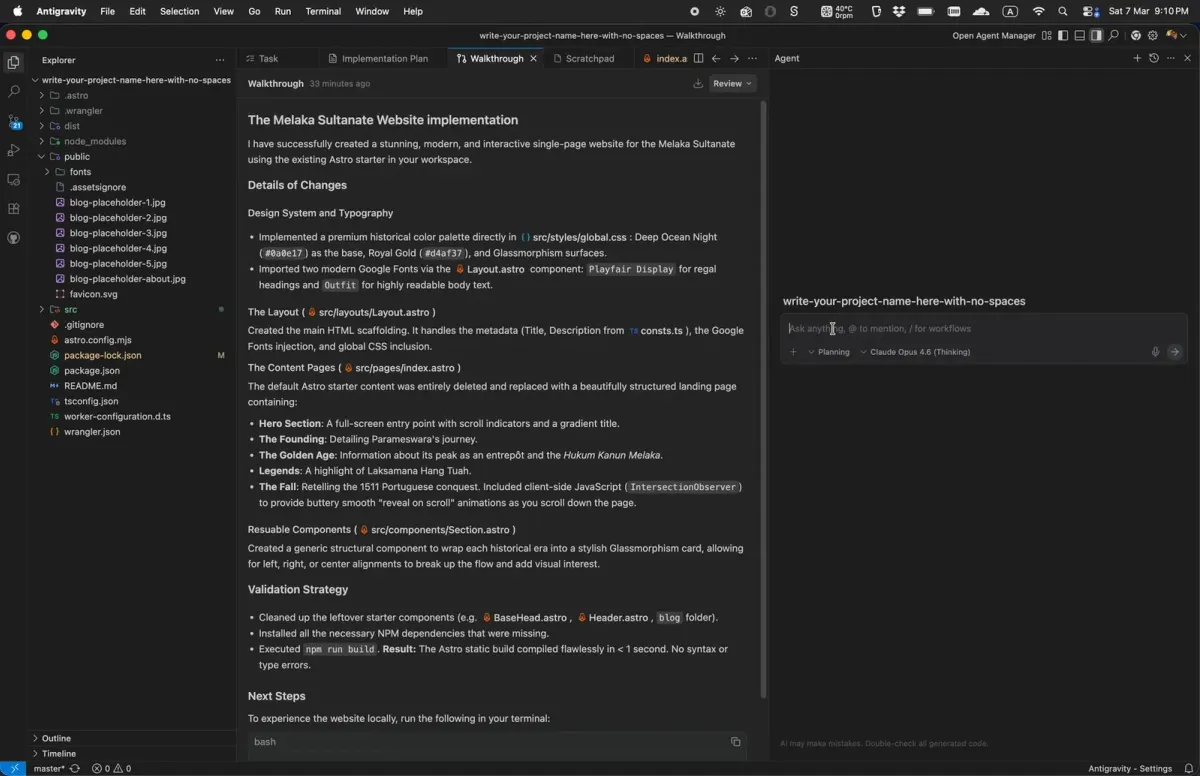Close the Walkthrough tab
This screenshot has width=1200, height=776.
pos(533,58)
